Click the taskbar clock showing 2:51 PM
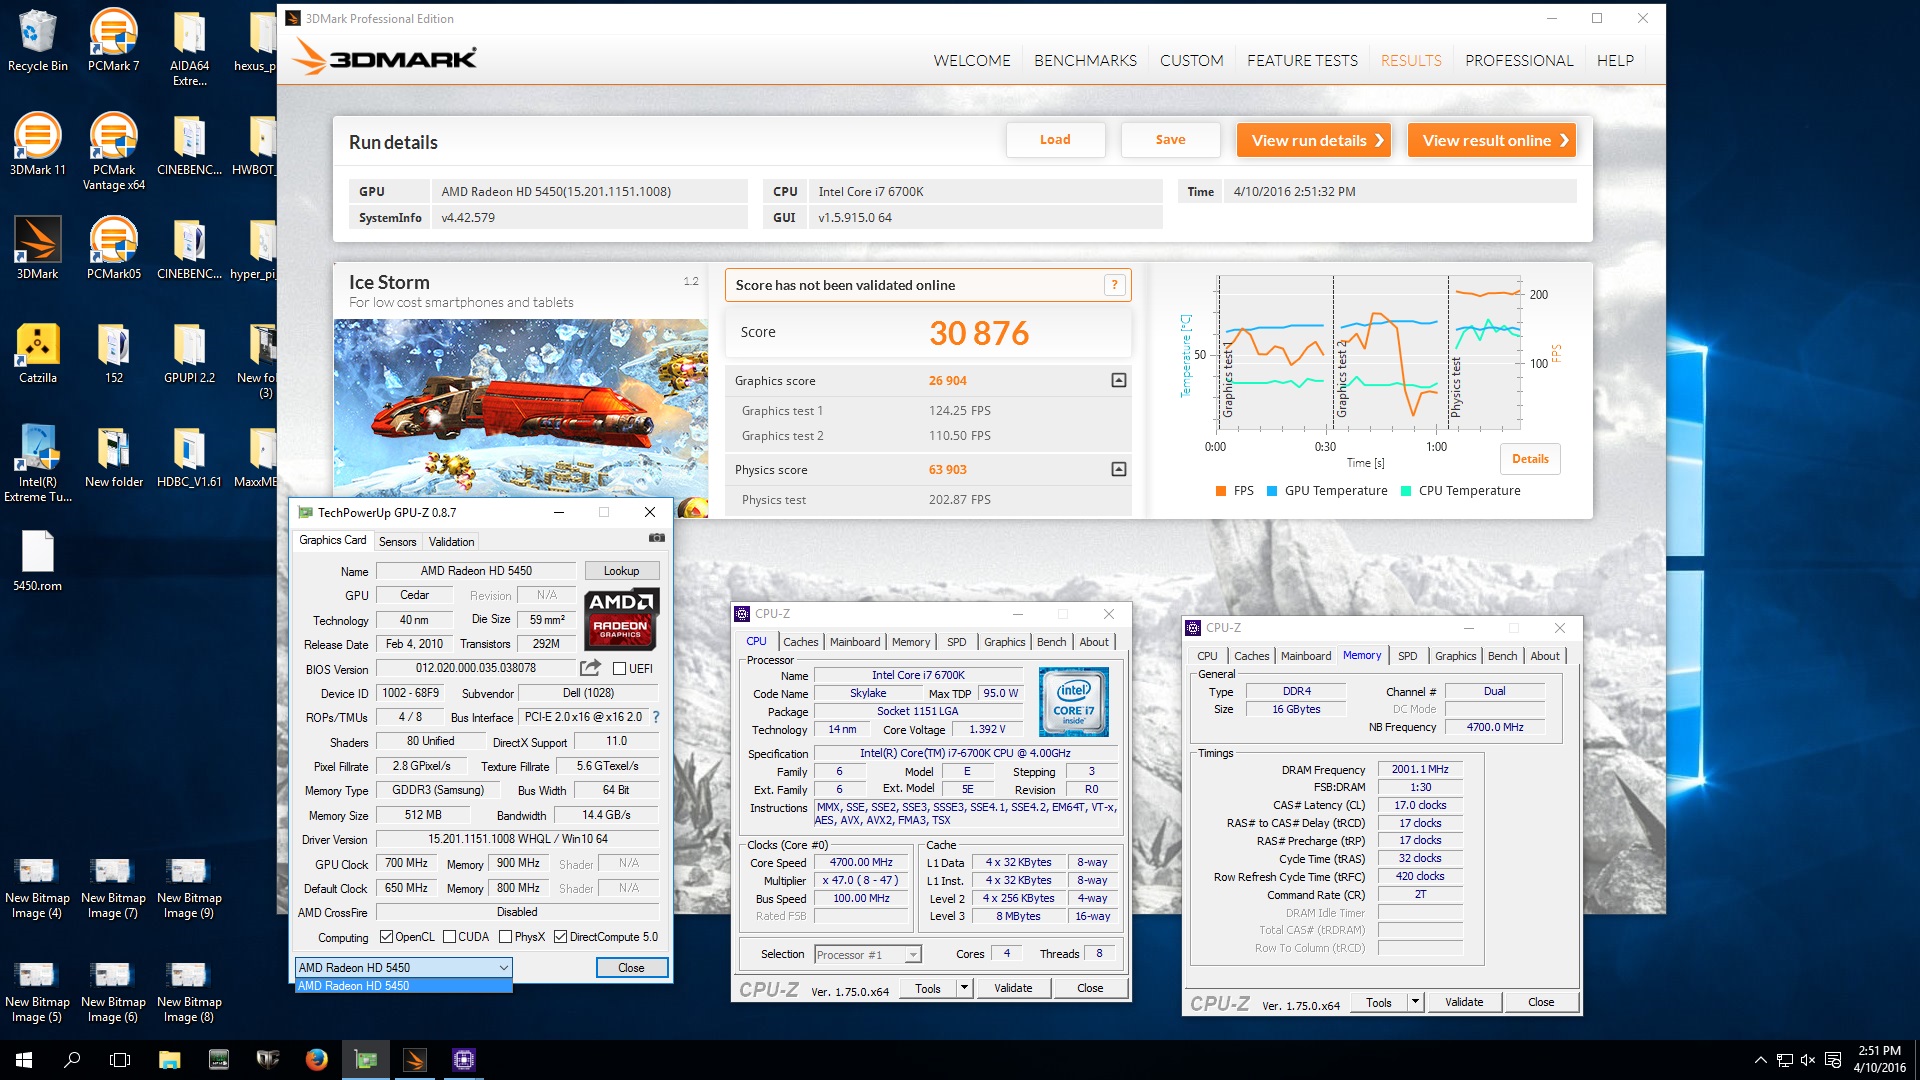This screenshot has height=1080, width=1920. pyautogui.click(x=1879, y=1059)
